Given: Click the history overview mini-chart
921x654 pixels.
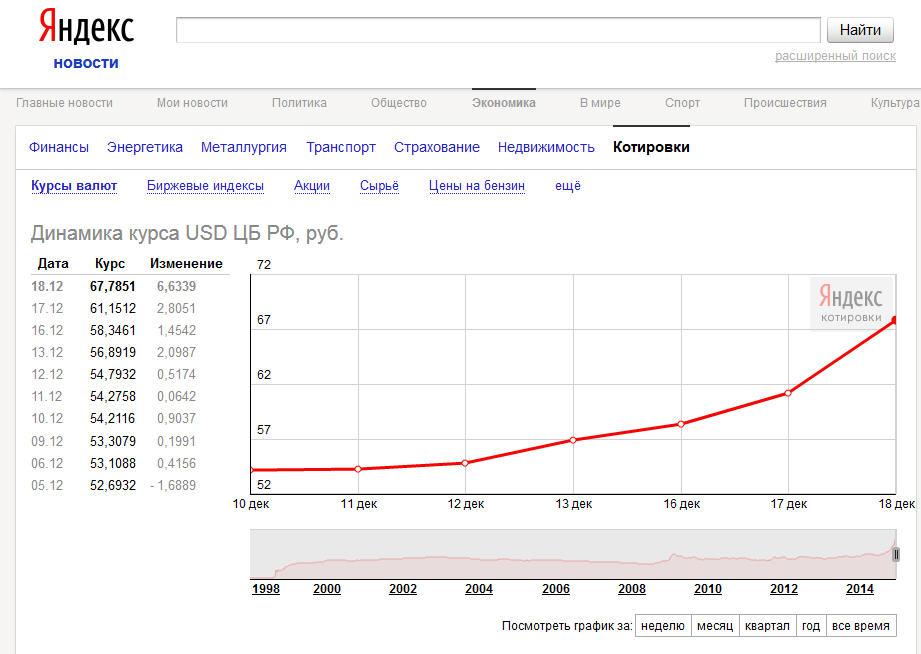Looking at the screenshot, I should [x=573, y=554].
